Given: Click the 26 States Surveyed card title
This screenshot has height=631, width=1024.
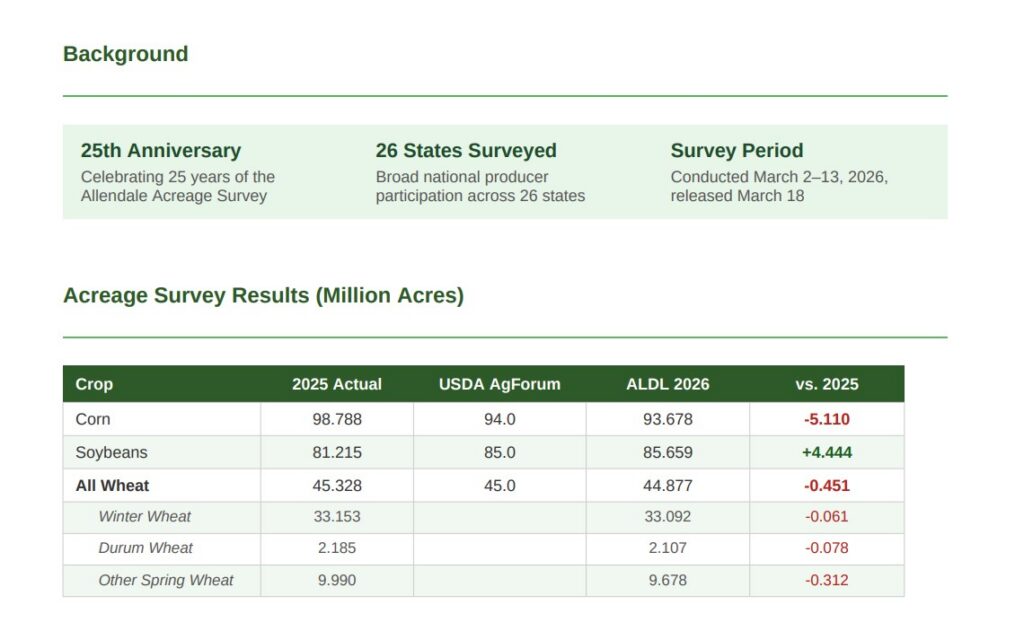Looking at the screenshot, I should pos(465,151).
